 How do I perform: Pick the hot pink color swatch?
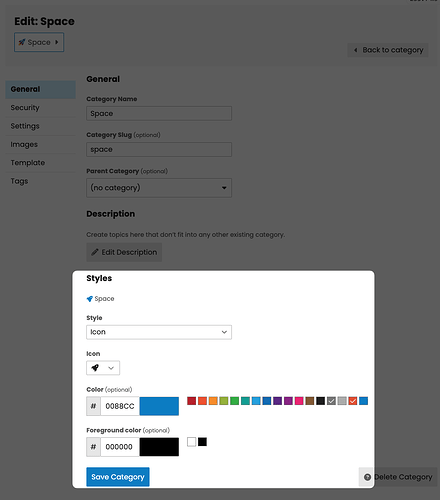point(299,401)
